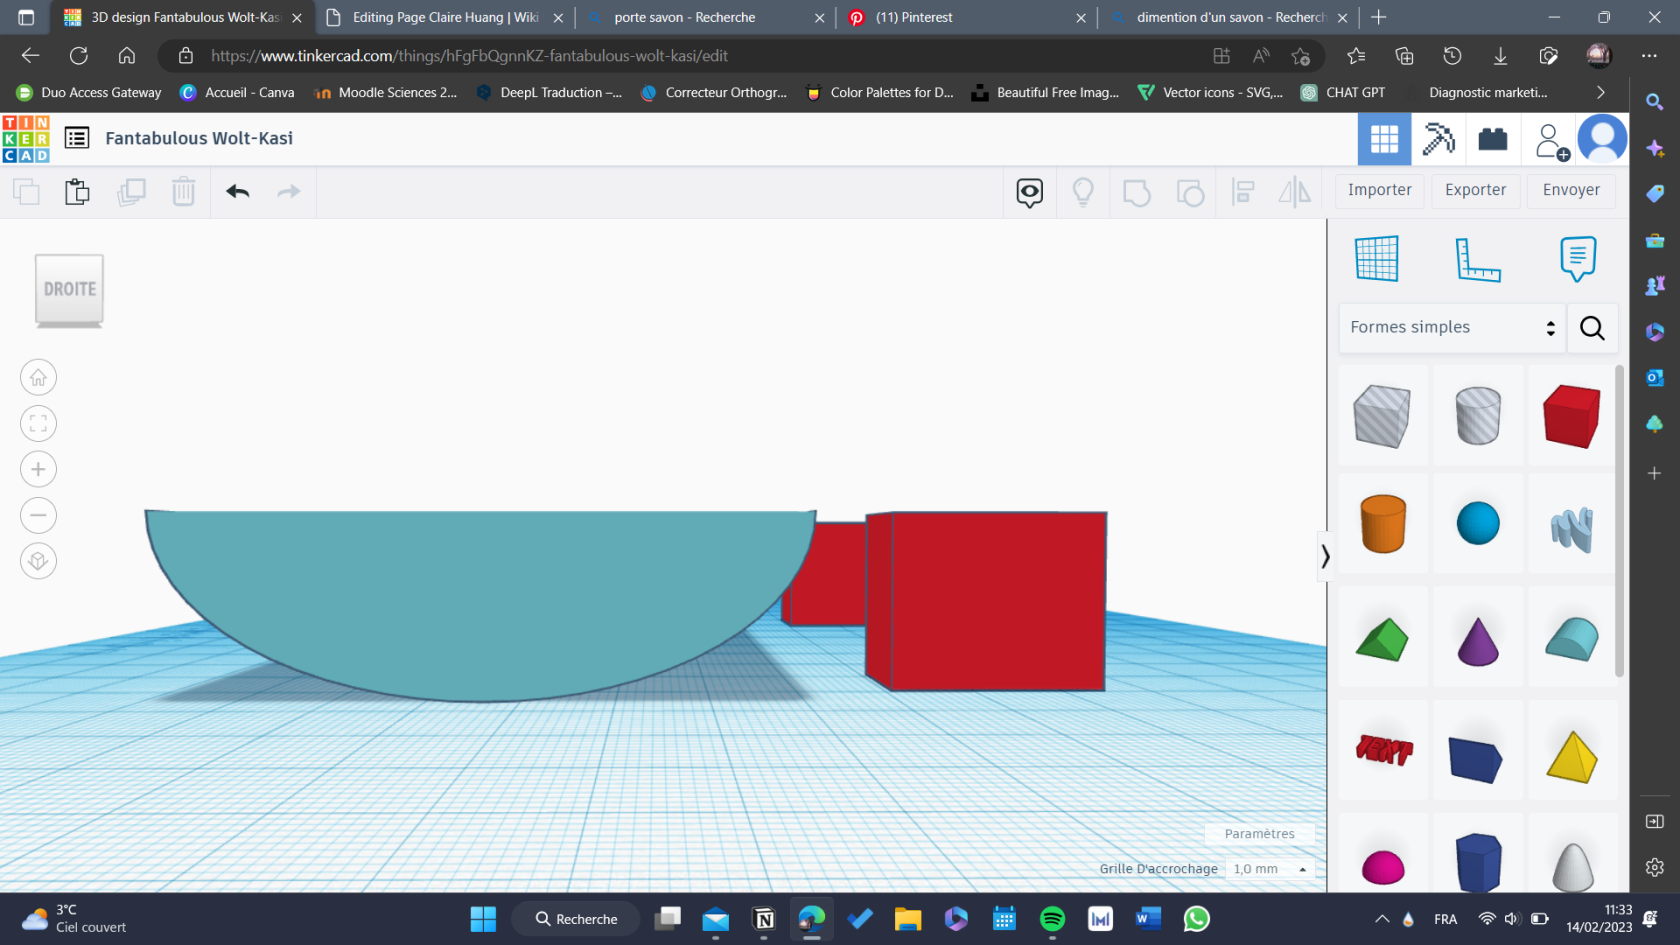Zoom out with the minus button
This screenshot has width=1680, height=945.
(x=38, y=516)
